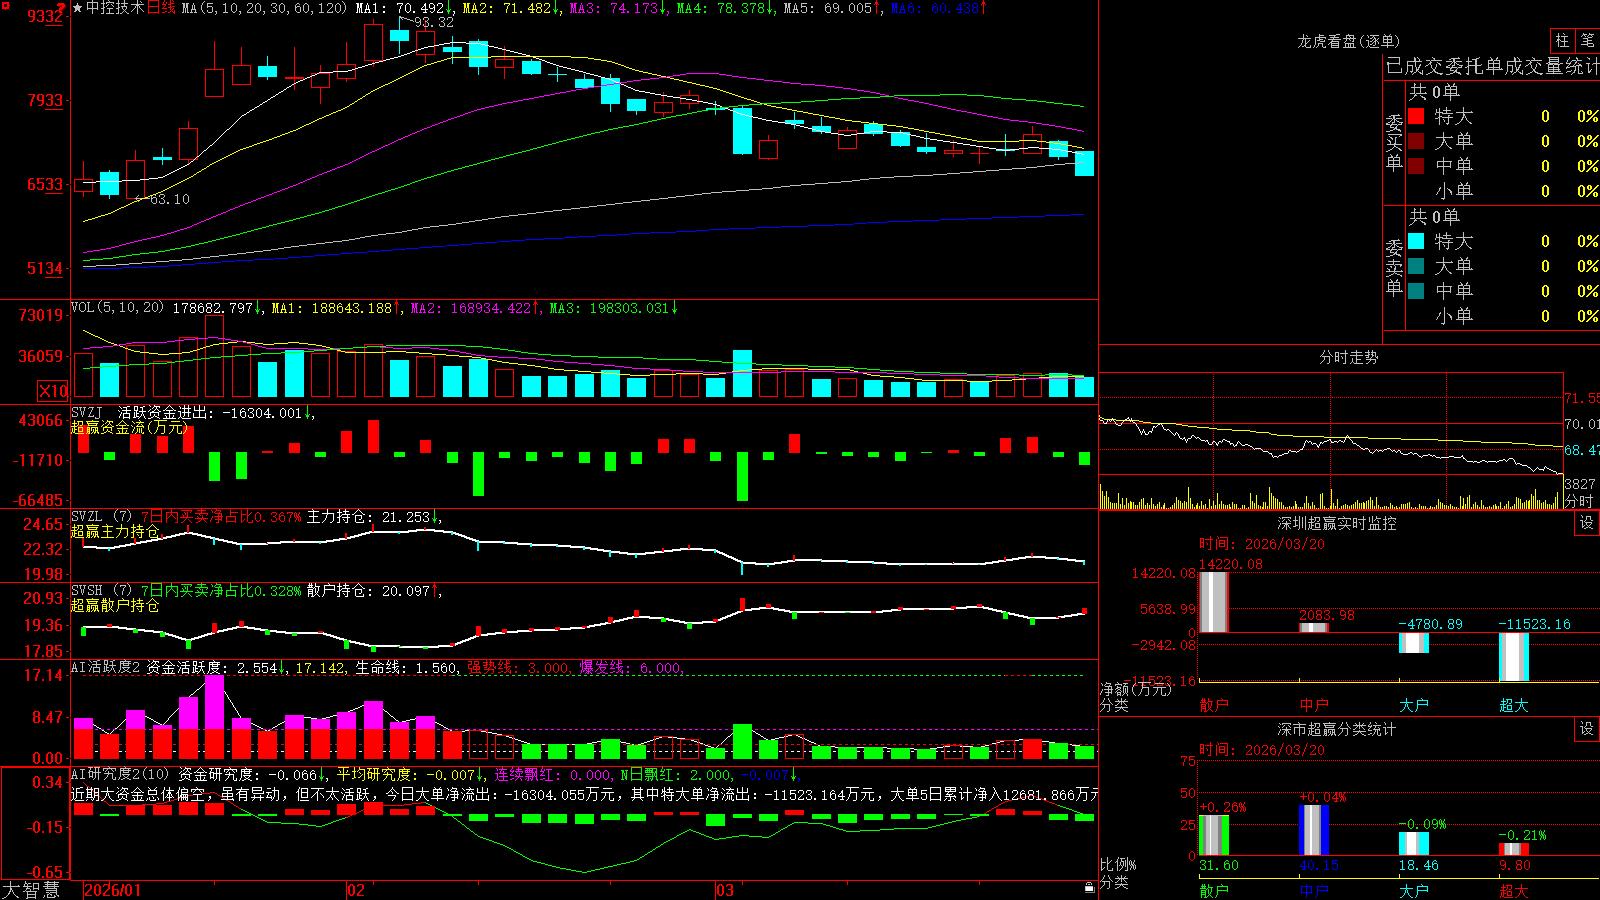1600x900 pixels.
Task: Click the VOL(5,10,20) indicator label
Action: 117,308
